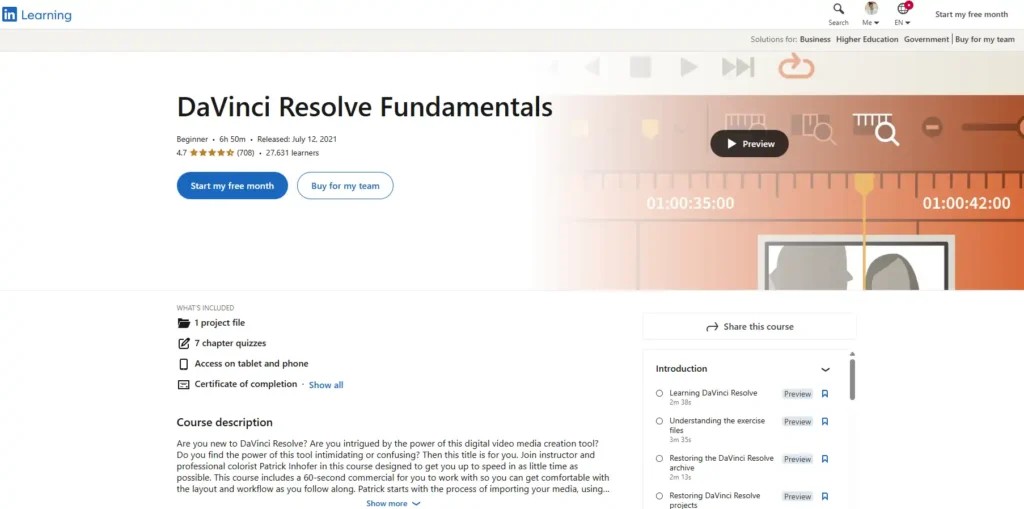Open Restoring DaVinci Resolve projects lesson title
This screenshot has height=509, width=1024.
714,501
